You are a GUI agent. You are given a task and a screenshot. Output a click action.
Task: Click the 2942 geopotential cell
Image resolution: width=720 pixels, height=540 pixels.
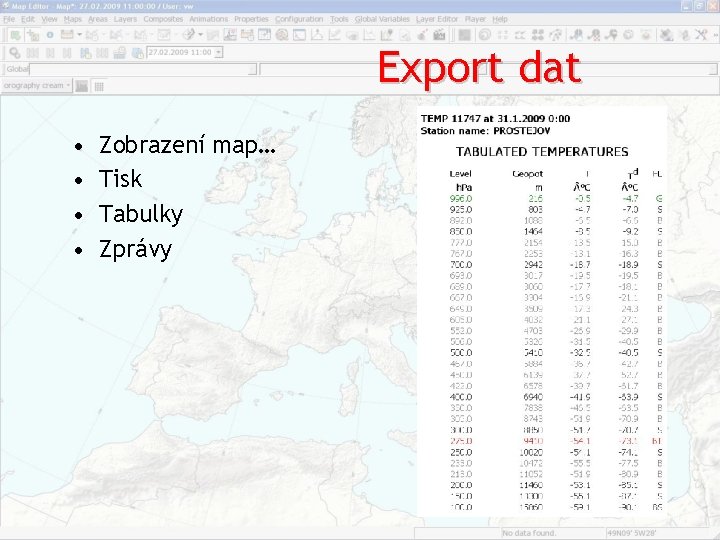[534, 265]
